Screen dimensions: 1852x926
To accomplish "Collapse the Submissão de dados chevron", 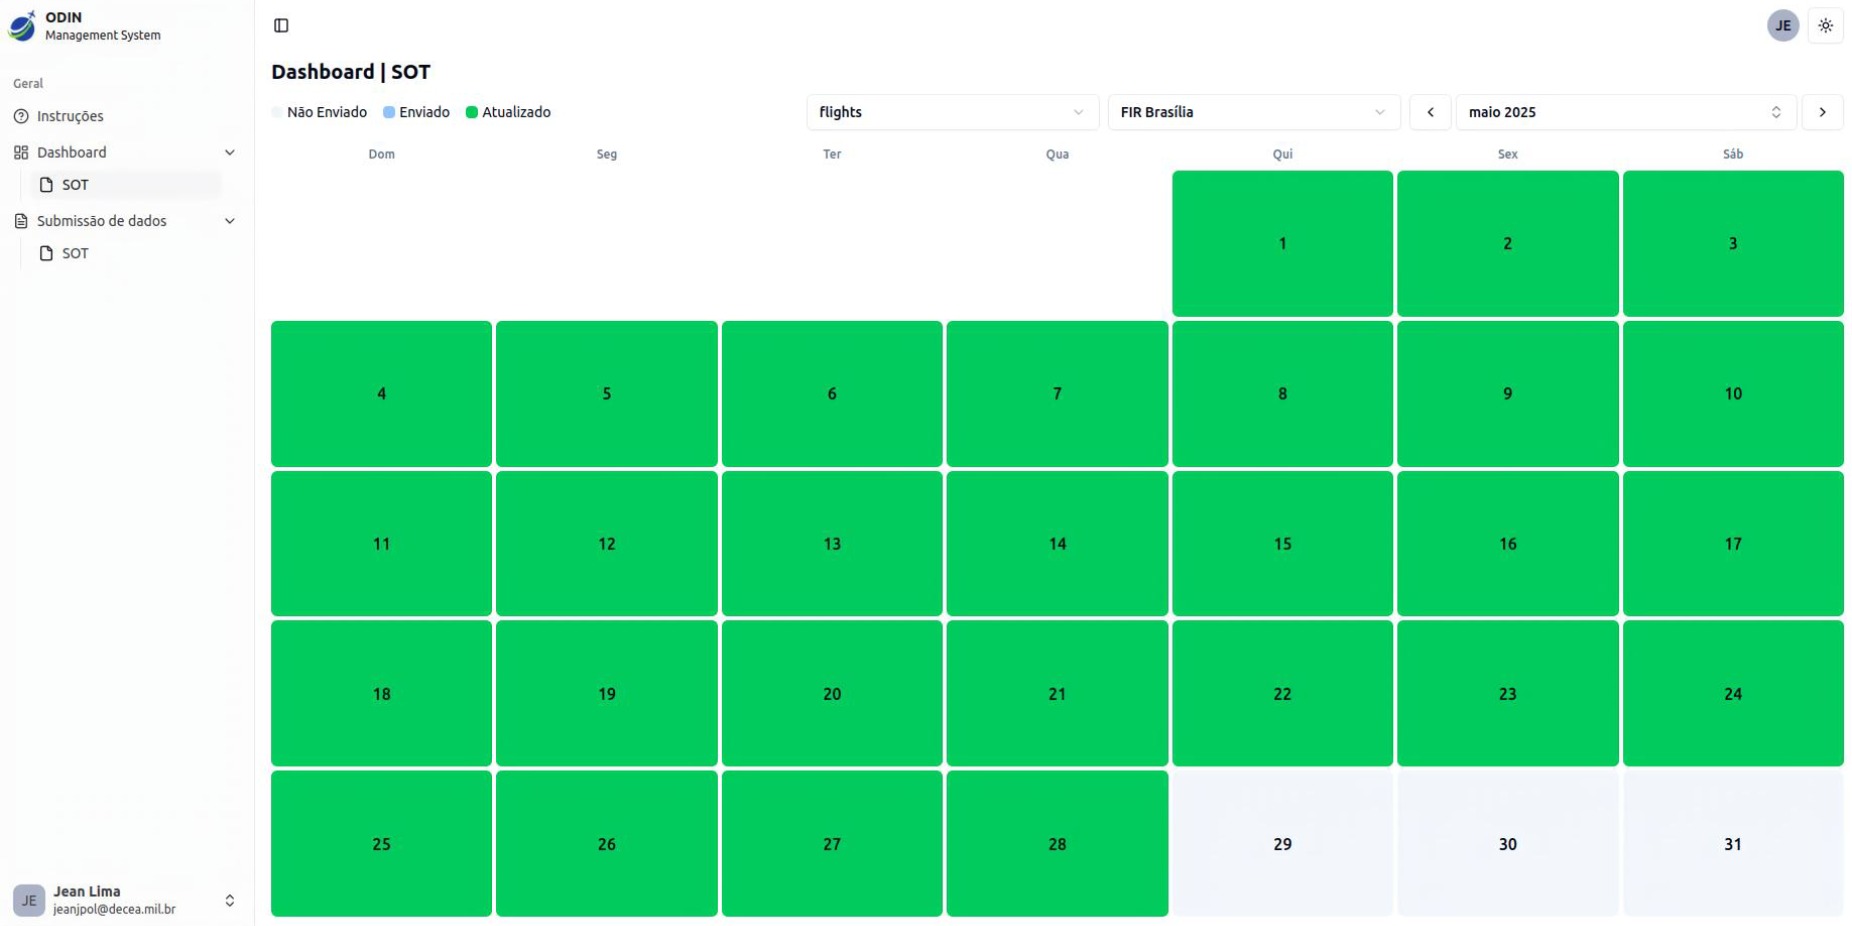I will [230, 221].
